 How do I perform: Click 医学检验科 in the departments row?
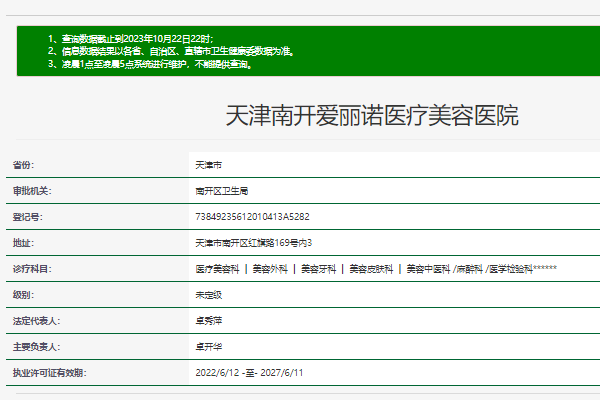click(511, 269)
